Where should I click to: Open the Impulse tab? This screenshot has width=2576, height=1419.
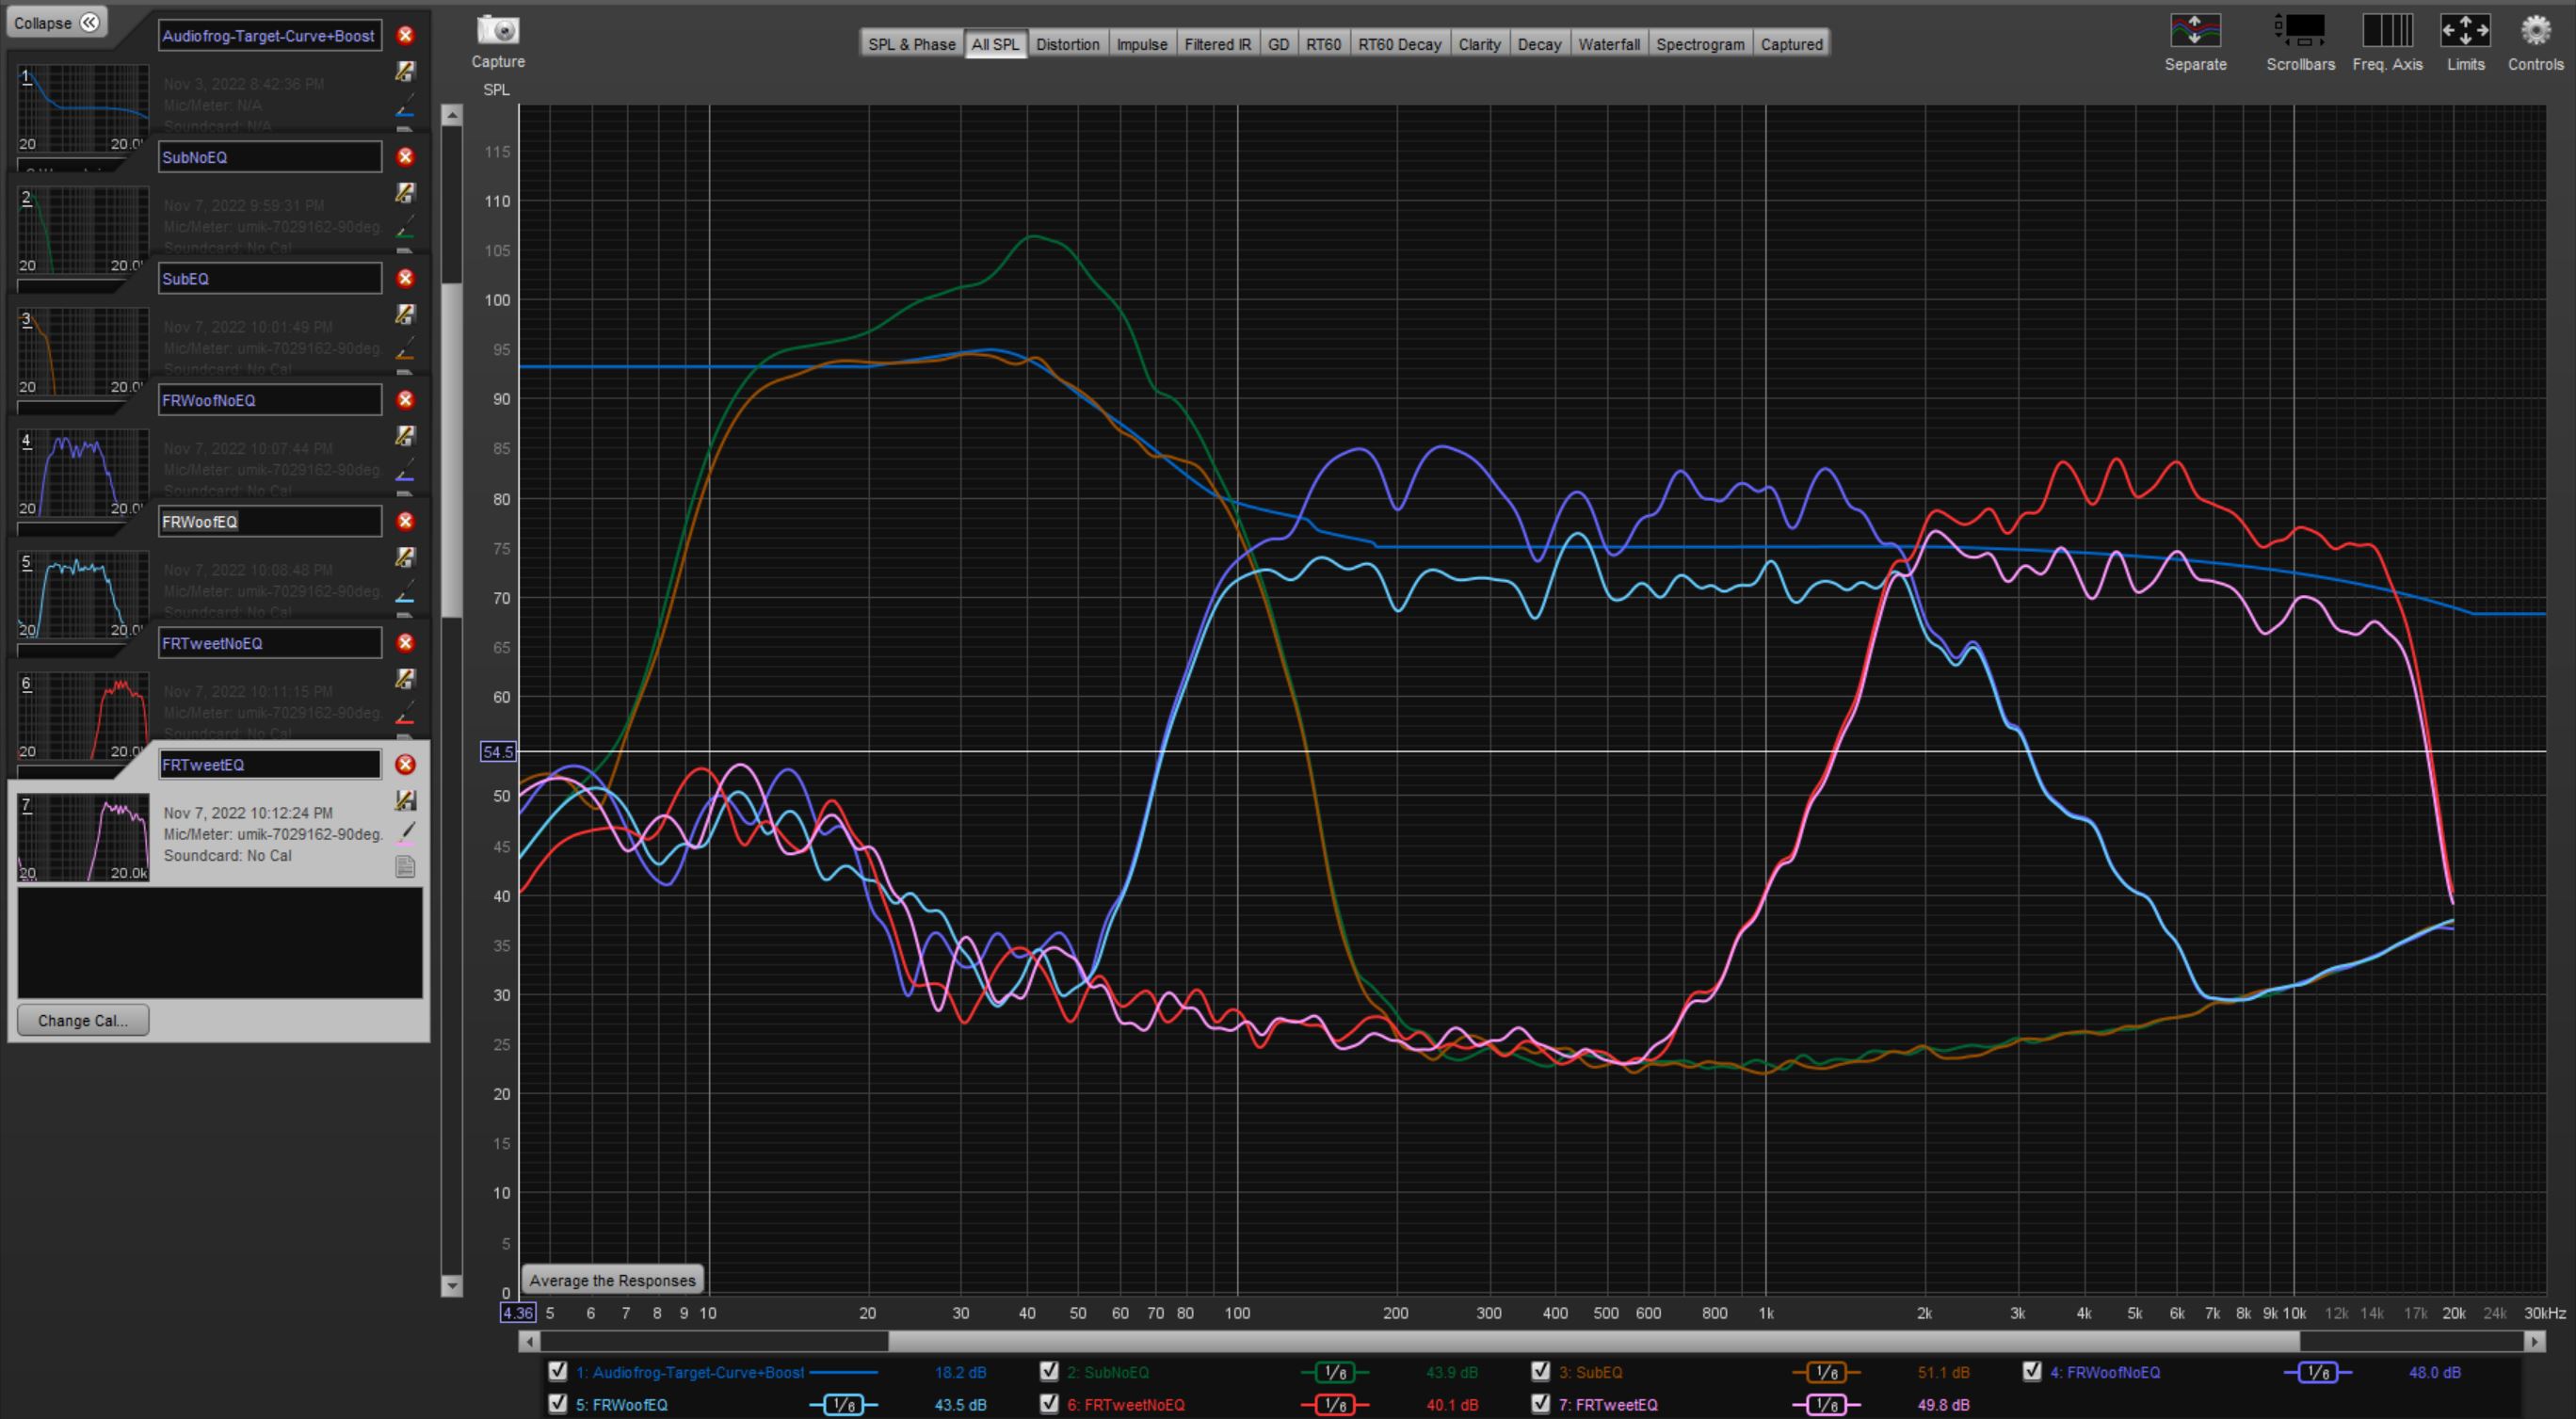[1142, 44]
